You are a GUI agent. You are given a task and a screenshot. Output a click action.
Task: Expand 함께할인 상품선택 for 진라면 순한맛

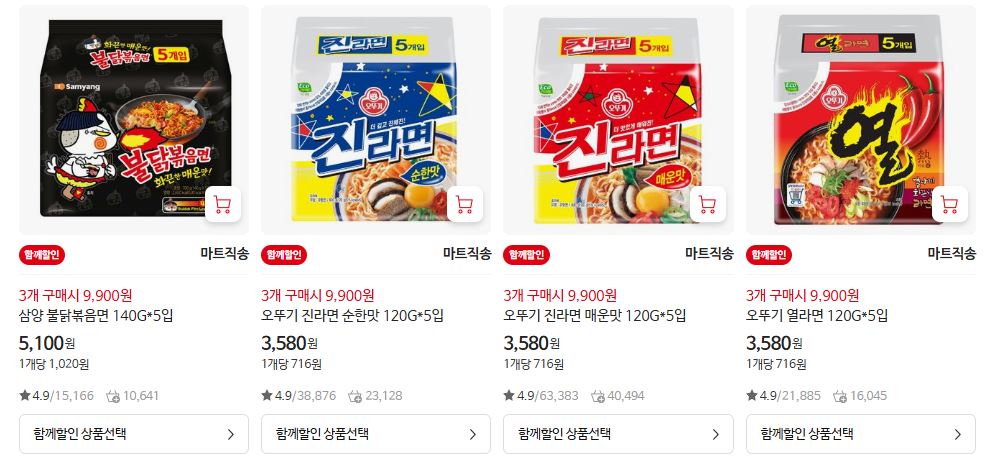pos(376,434)
